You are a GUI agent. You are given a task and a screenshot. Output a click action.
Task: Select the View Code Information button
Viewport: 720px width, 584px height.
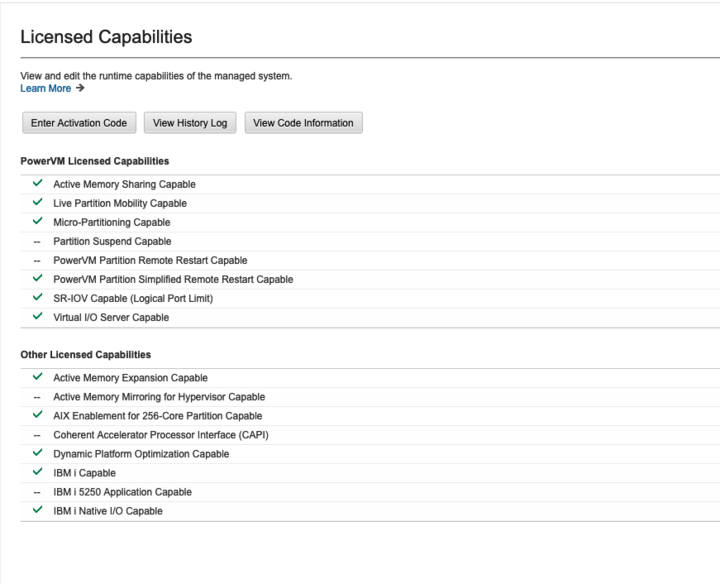pyautogui.click(x=304, y=123)
